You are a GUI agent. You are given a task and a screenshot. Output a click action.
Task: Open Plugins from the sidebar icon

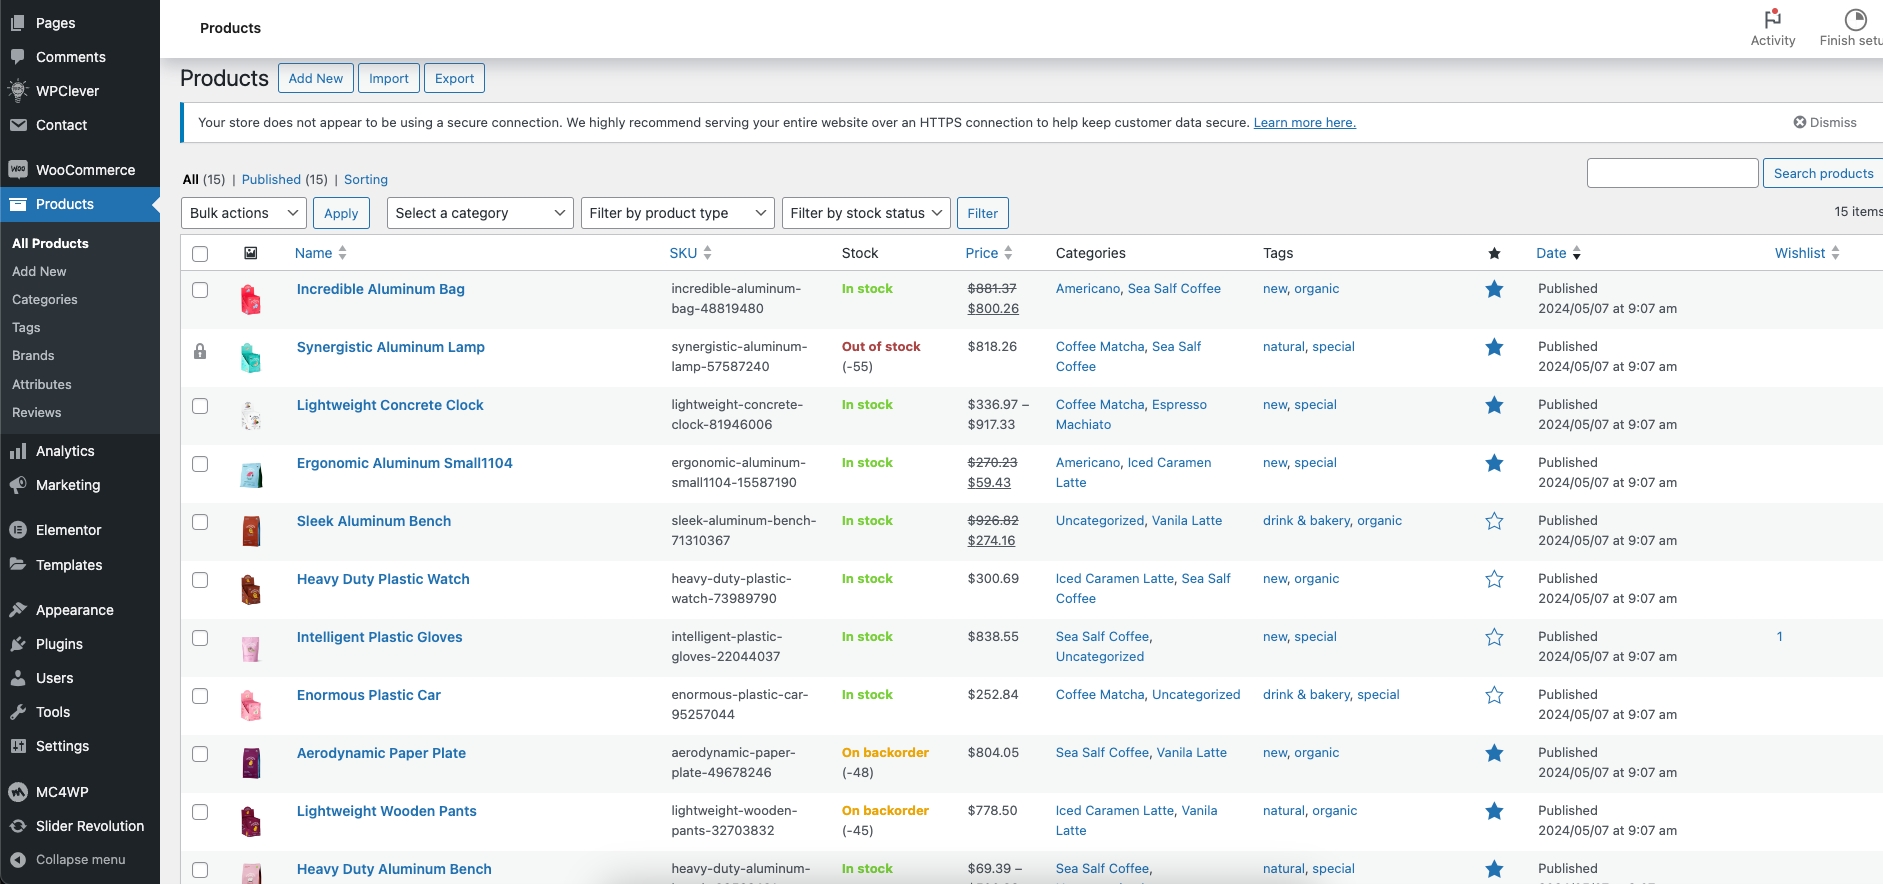point(18,644)
